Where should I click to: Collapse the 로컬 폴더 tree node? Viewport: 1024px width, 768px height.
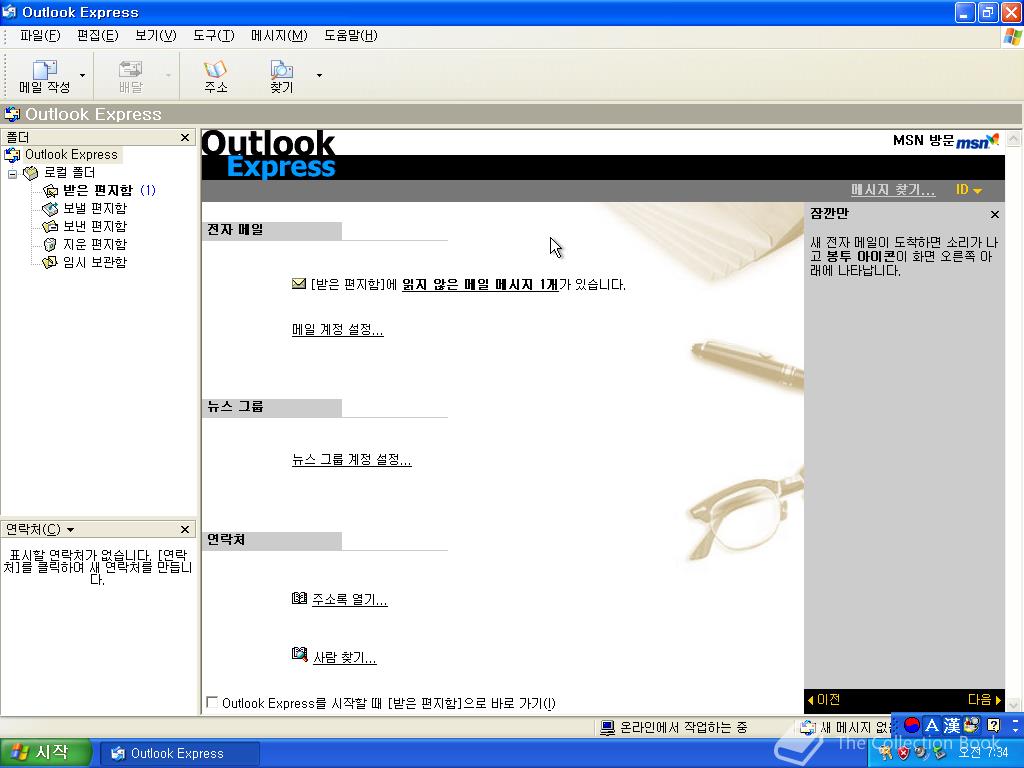[12, 173]
